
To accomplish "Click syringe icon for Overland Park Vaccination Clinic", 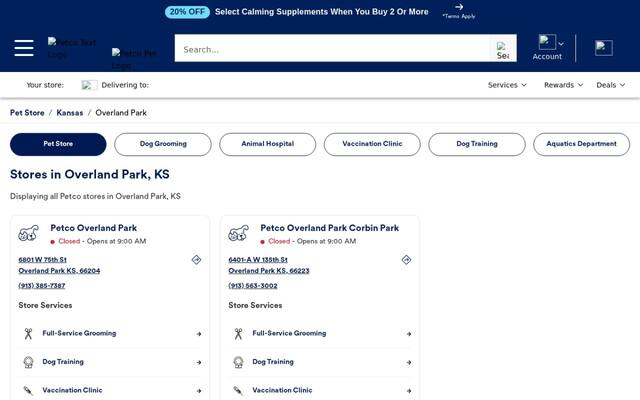I will tap(28, 391).
